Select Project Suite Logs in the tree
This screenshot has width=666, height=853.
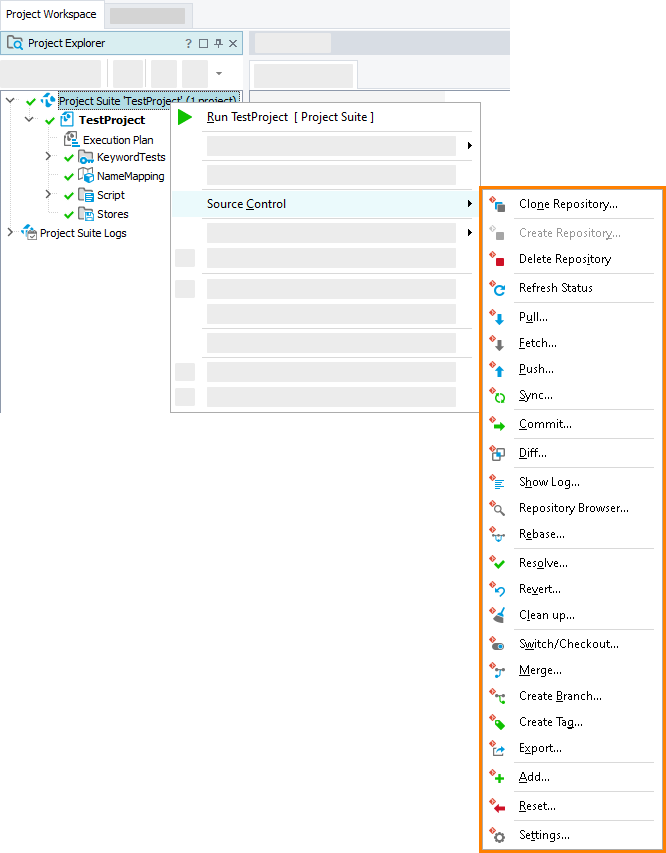(x=83, y=233)
